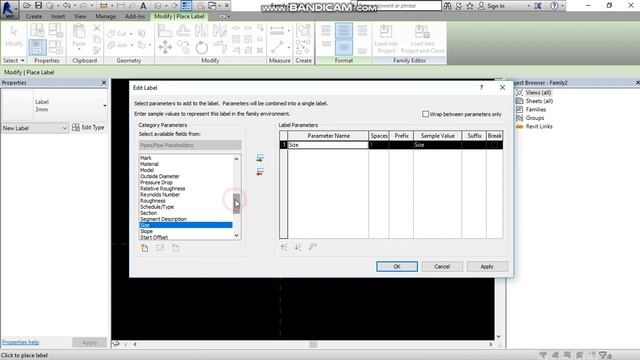Click the star favorites icon in title bar
The image size is (640, 360).
[x=470, y=6]
